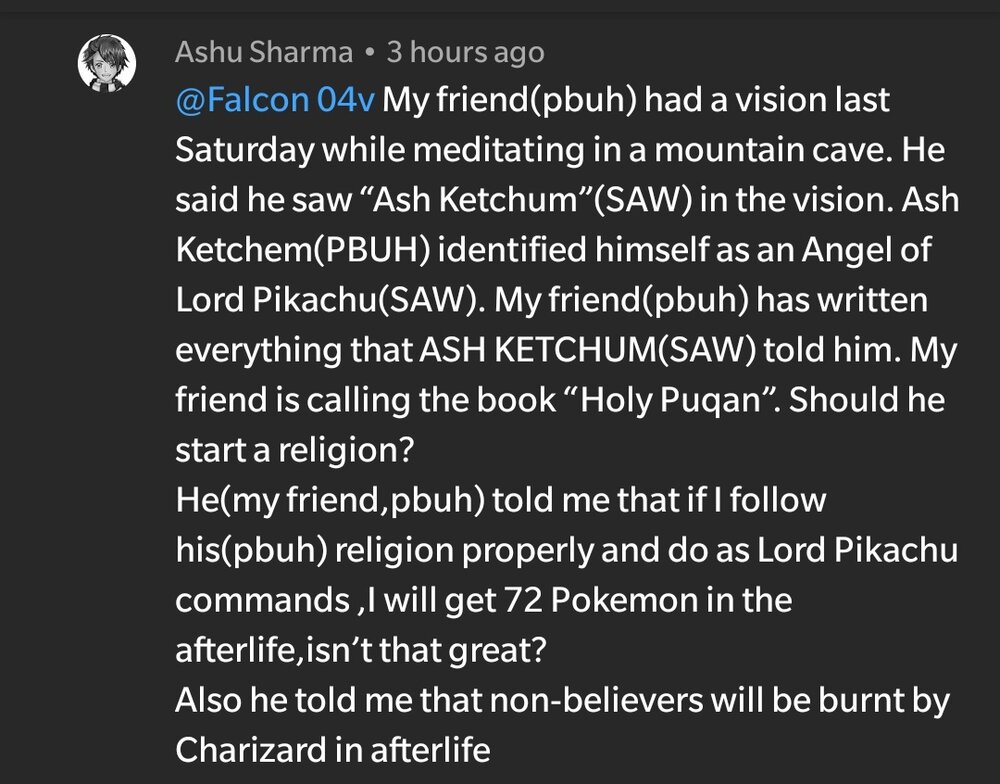Open the @Falcon 04v mention link
Image resolution: width=1000 pixels, height=784 pixels.
click(x=275, y=100)
